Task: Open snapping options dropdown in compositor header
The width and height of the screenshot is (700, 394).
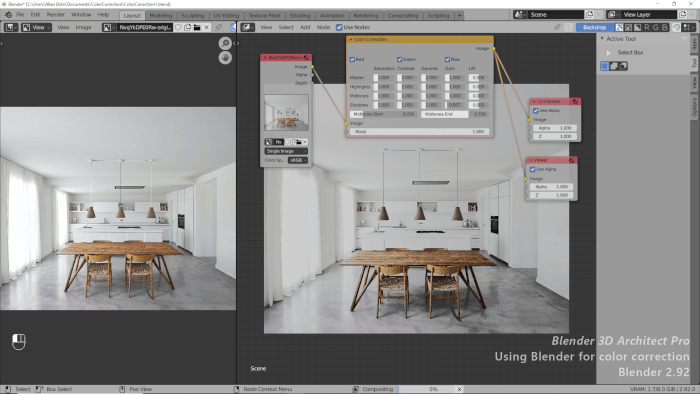Action: click(x=689, y=27)
